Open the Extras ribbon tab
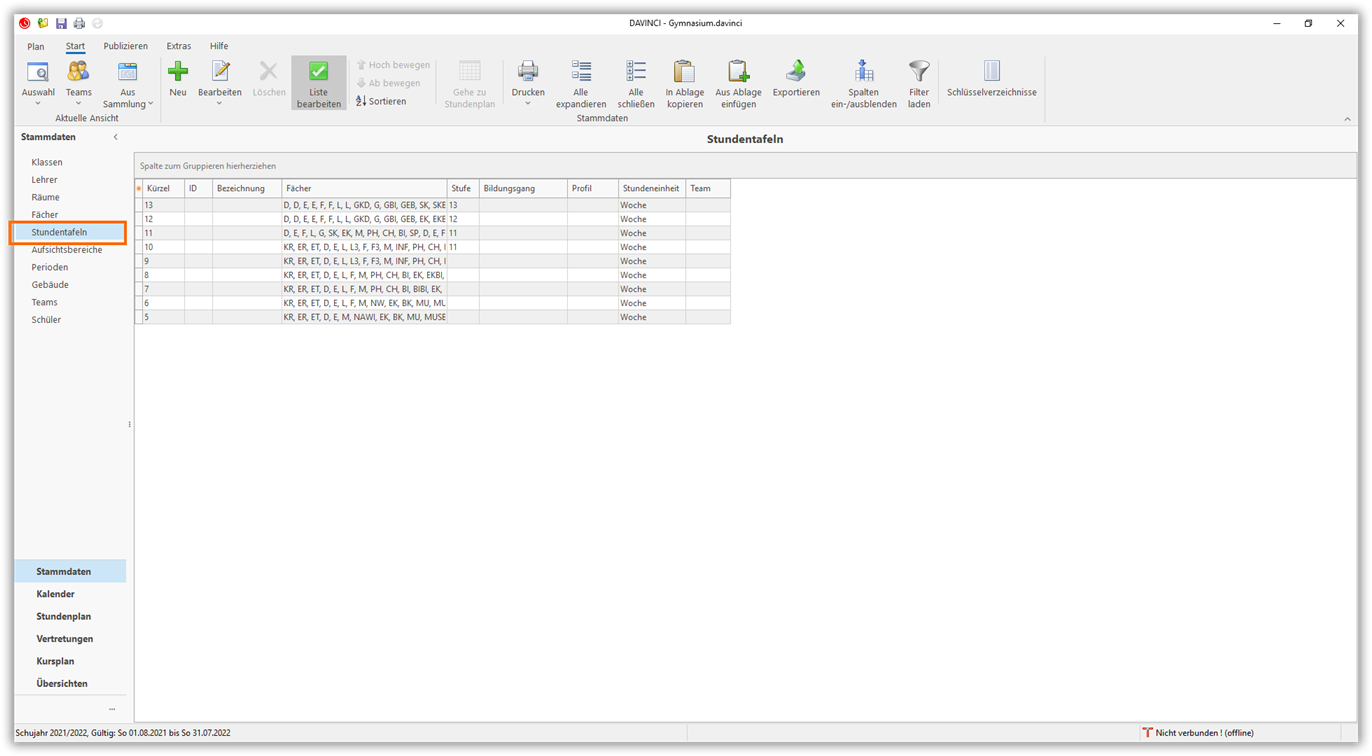Image resolution: width=1372 pixels, height=756 pixels. pos(179,46)
